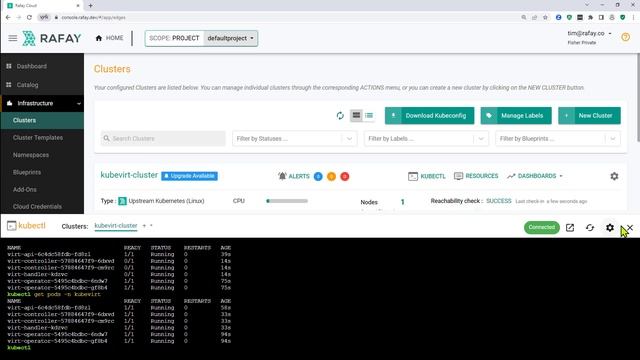Open Catalog in the sidebar
The width and height of the screenshot is (640, 360).
27,85
